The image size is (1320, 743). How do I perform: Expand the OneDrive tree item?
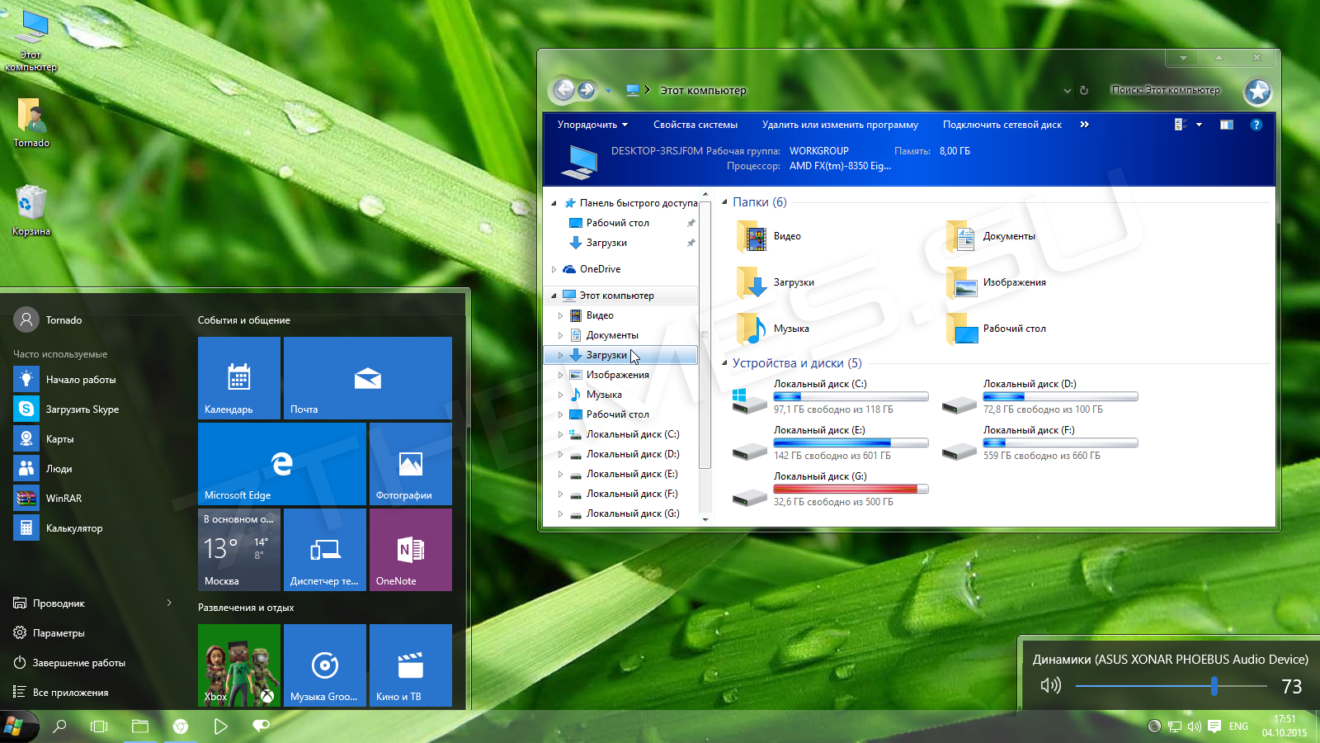pyautogui.click(x=554, y=268)
